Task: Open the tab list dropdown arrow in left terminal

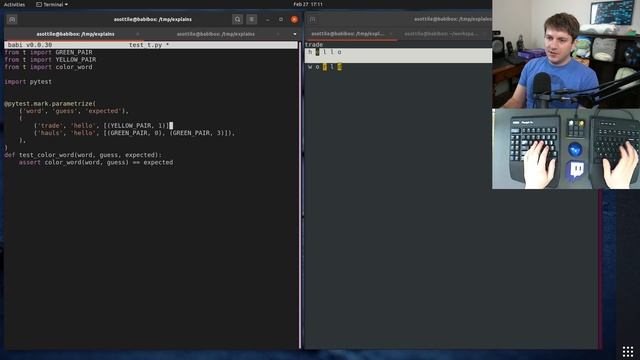Action: [x=295, y=34]
